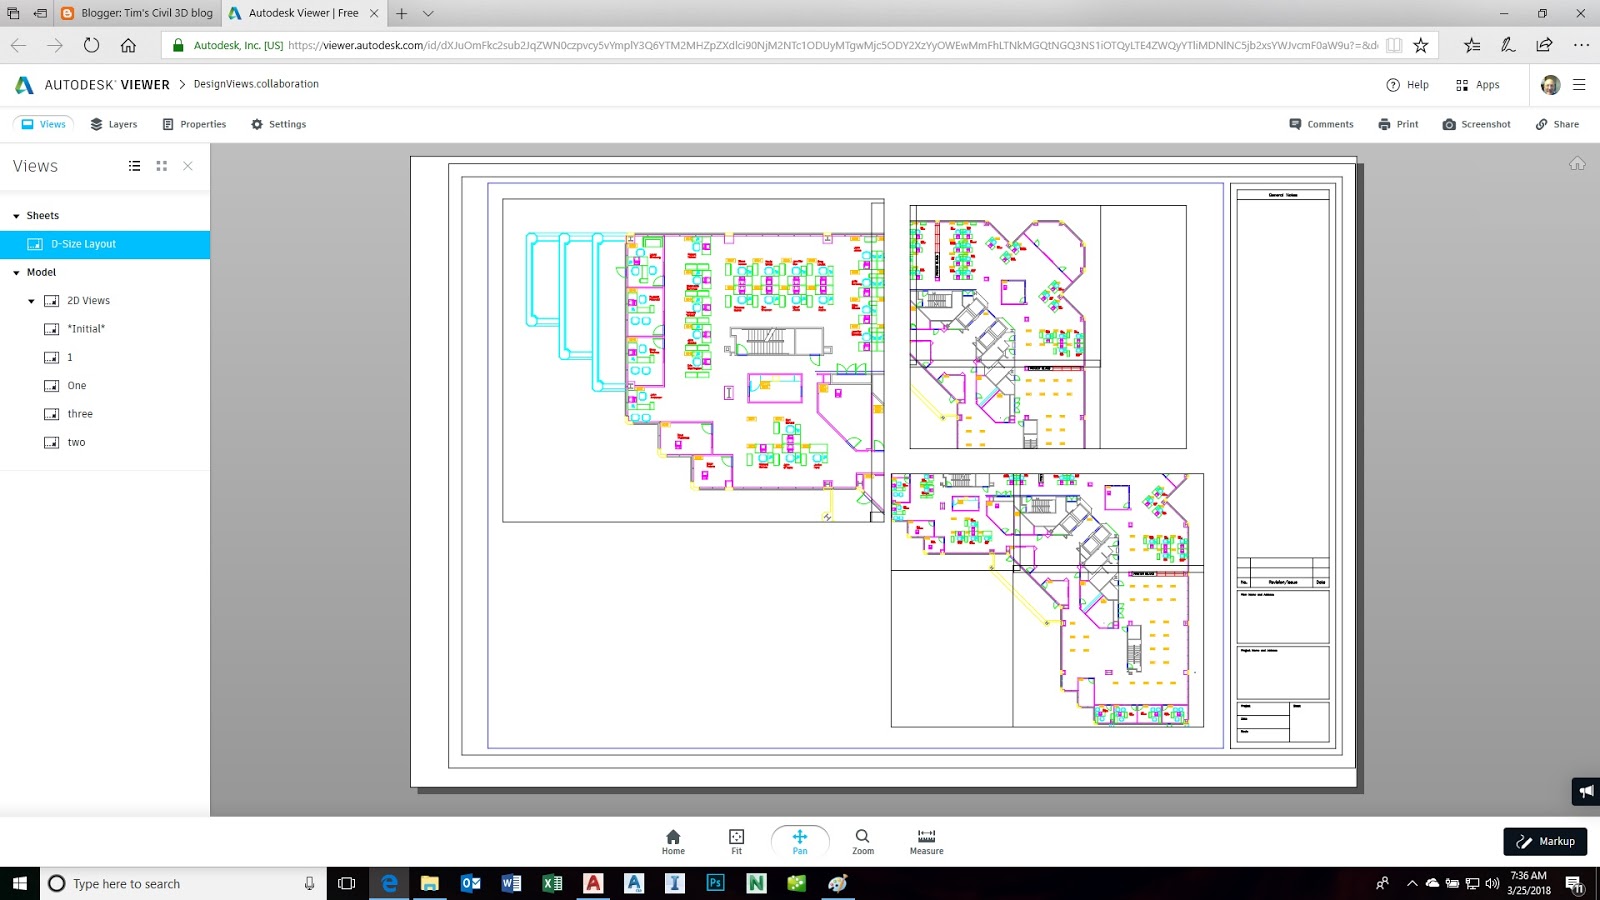Click Fit to view entire drawing
This screenshot has height=900, width=1600.
point(736,840)
